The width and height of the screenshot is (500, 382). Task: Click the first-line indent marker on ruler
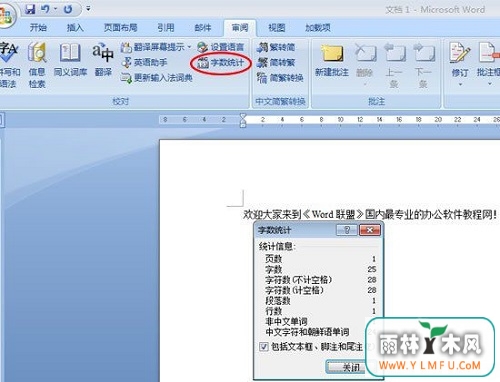tap(243, 116)
